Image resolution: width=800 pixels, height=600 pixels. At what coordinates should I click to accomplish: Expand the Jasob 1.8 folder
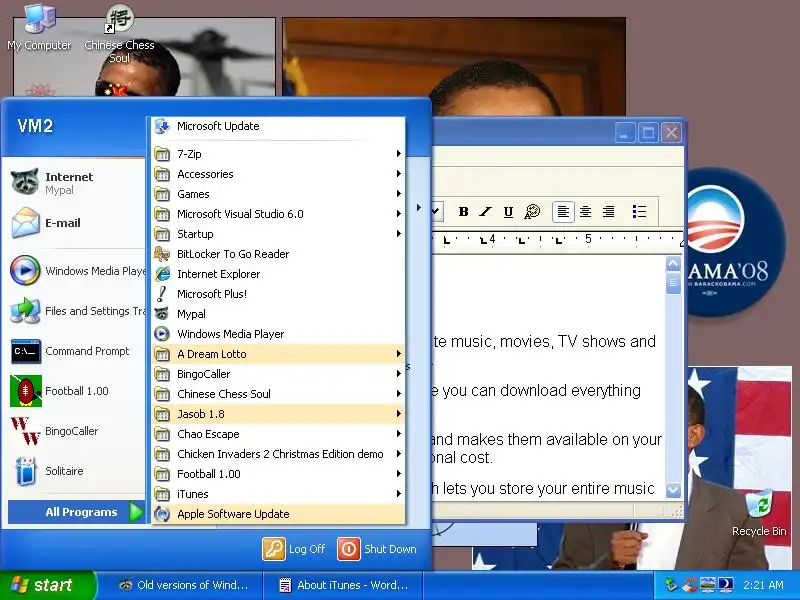pos(279,414)
